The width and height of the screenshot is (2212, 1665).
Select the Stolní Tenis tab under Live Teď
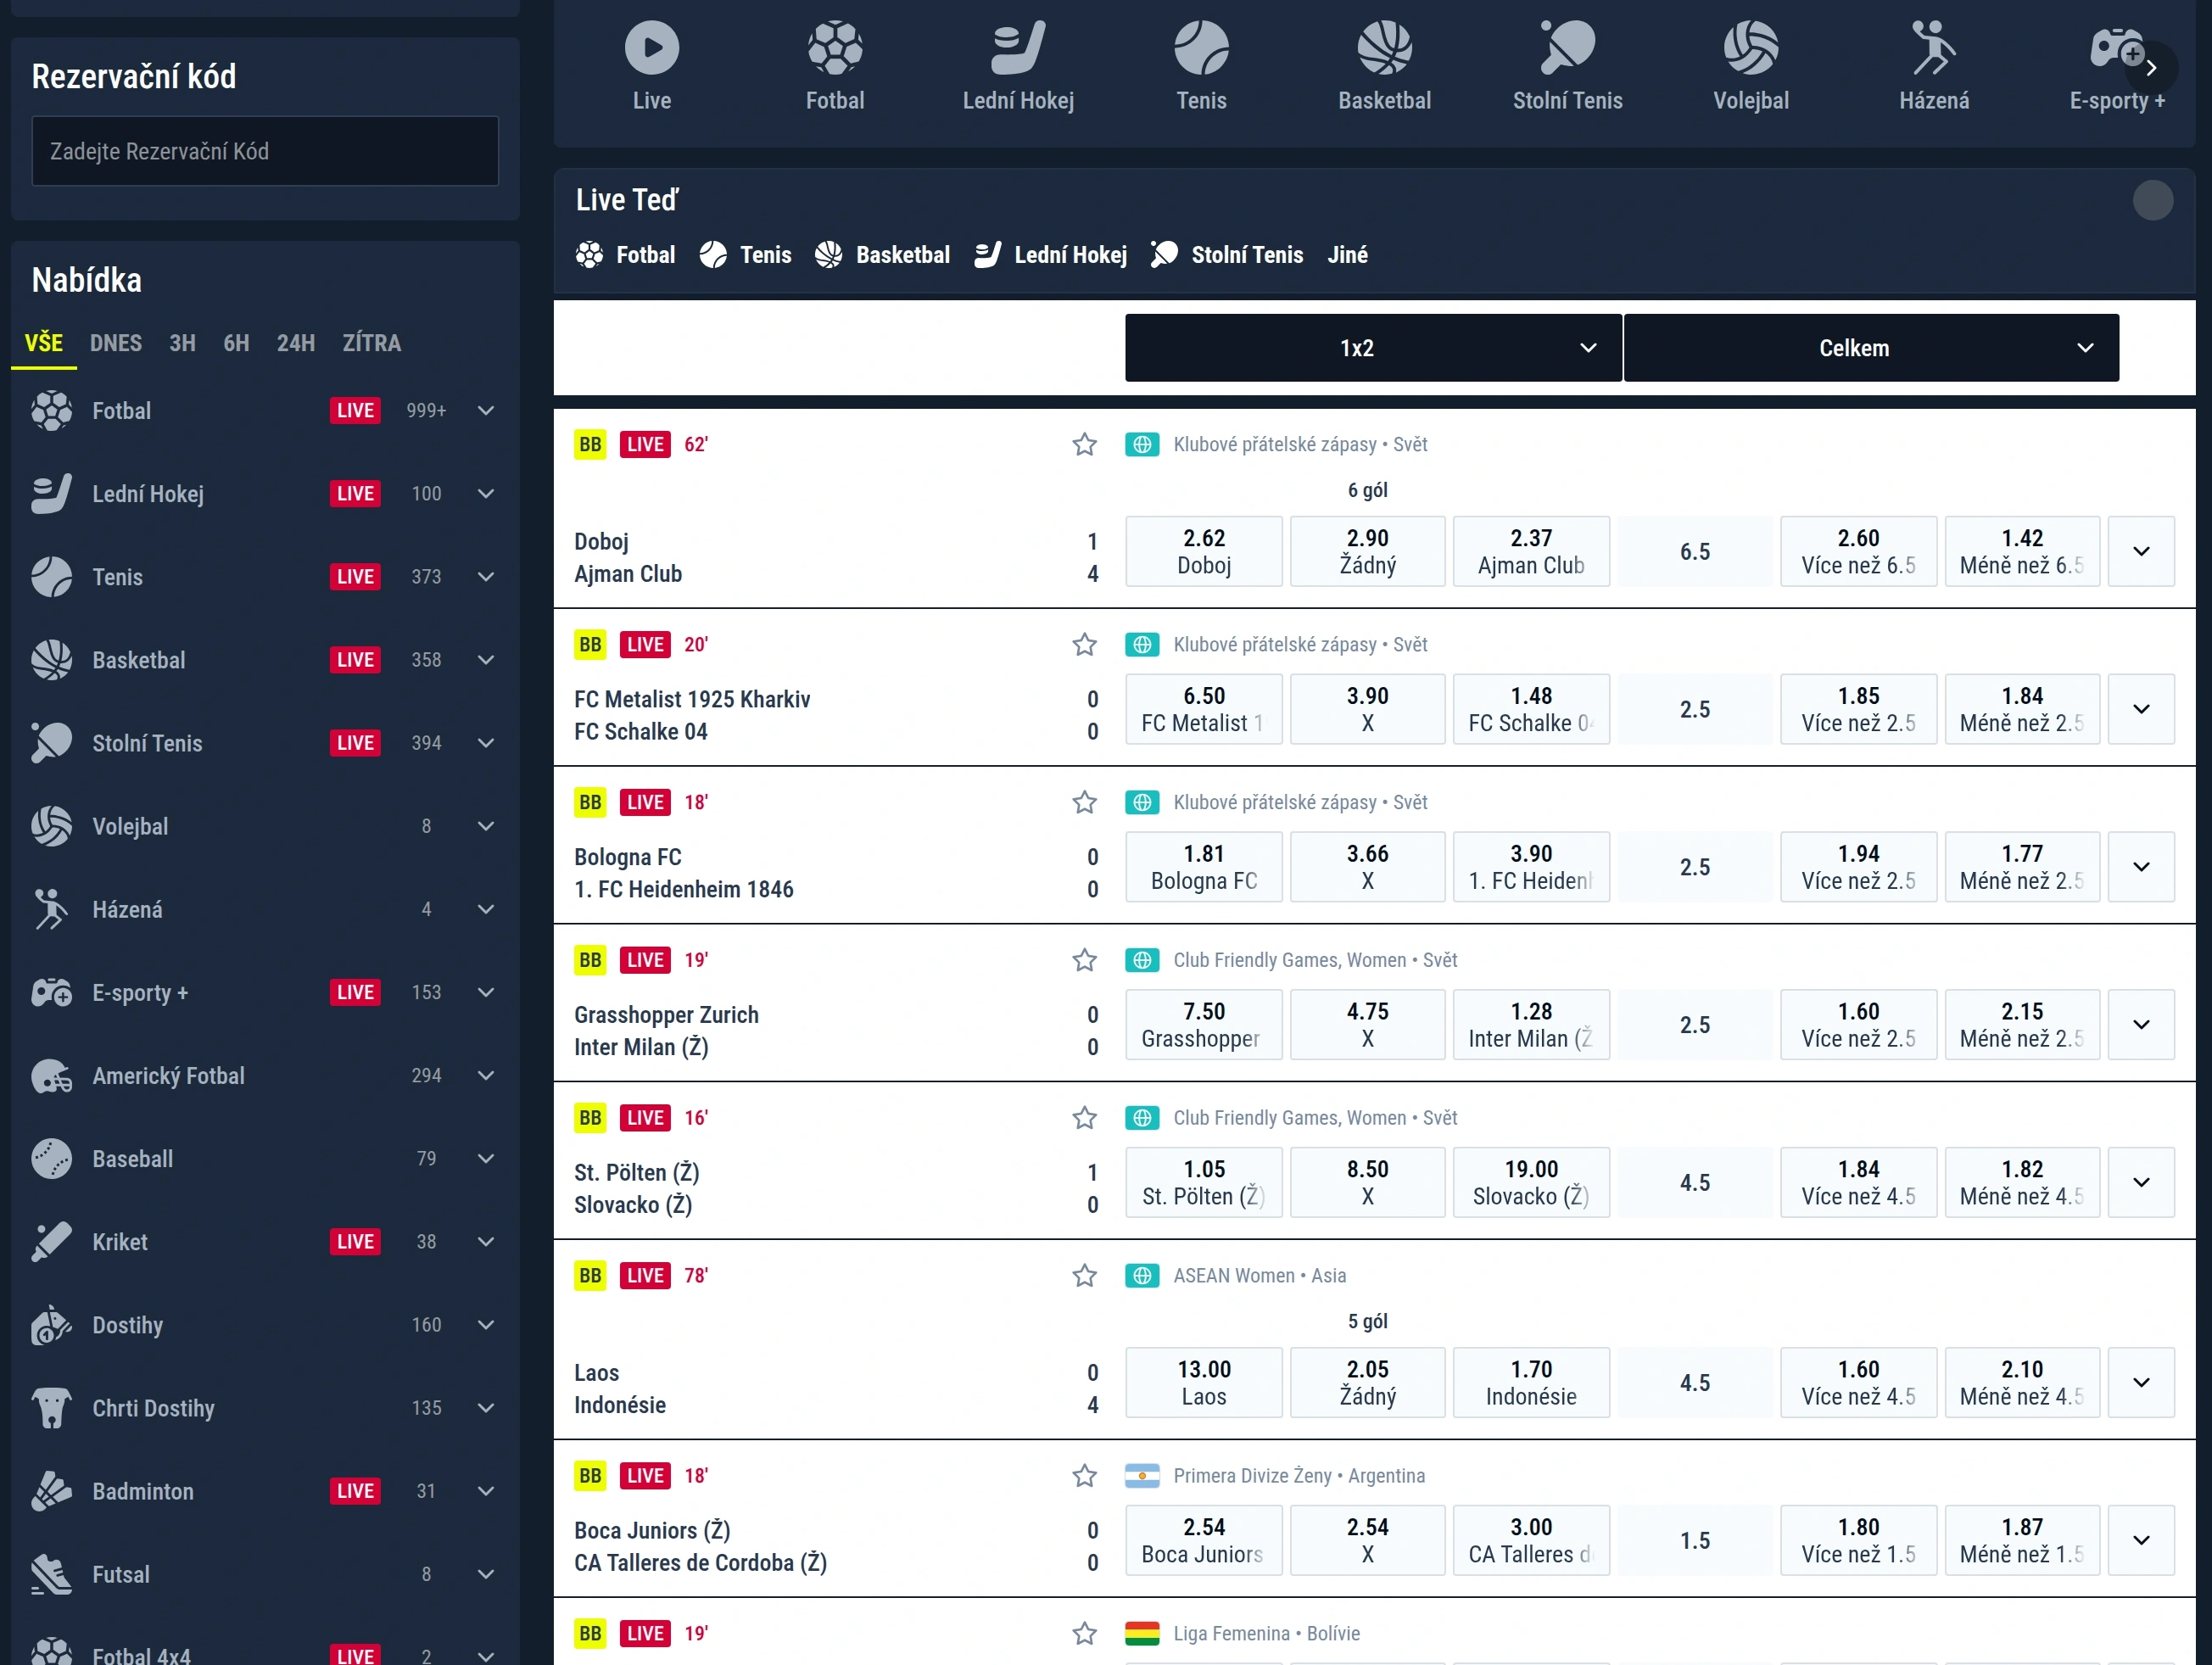coord(1227,255)
